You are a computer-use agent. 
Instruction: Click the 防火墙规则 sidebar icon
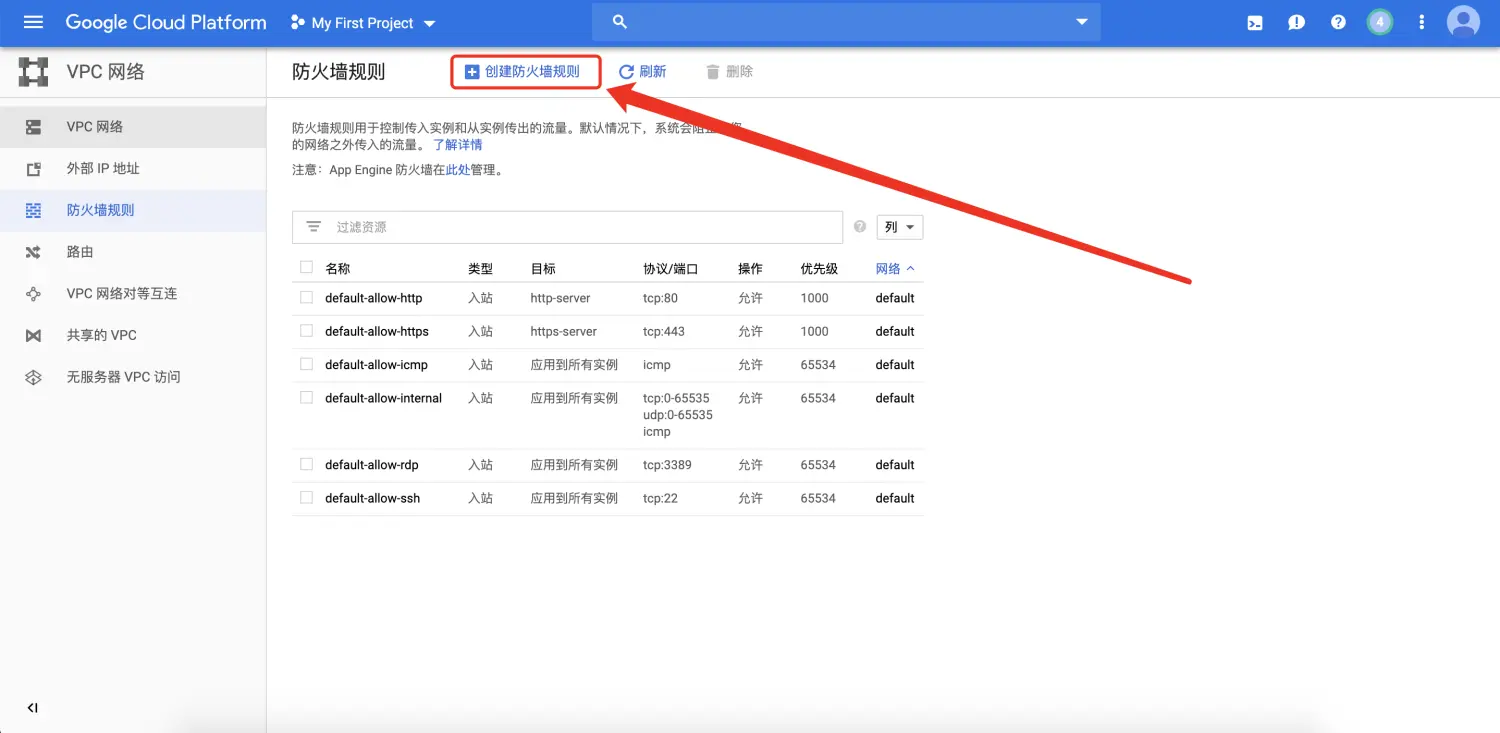[33, 210]
